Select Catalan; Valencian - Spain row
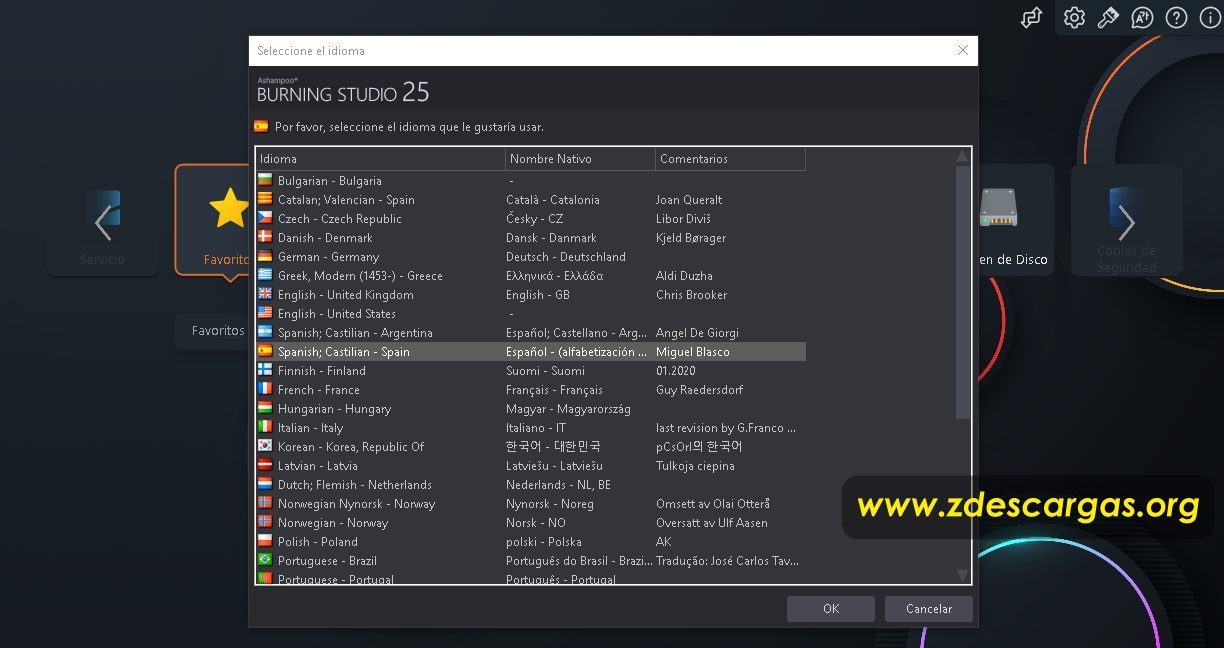Image resolution: width=1224 pixels, height=648 pixels. [x=531, y=200]
